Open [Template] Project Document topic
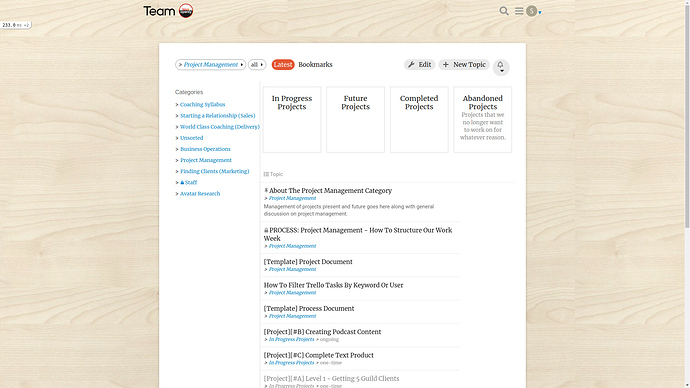The height and width of the screenshot is (388, 690). pyautogui.click(x=308, y=262)
